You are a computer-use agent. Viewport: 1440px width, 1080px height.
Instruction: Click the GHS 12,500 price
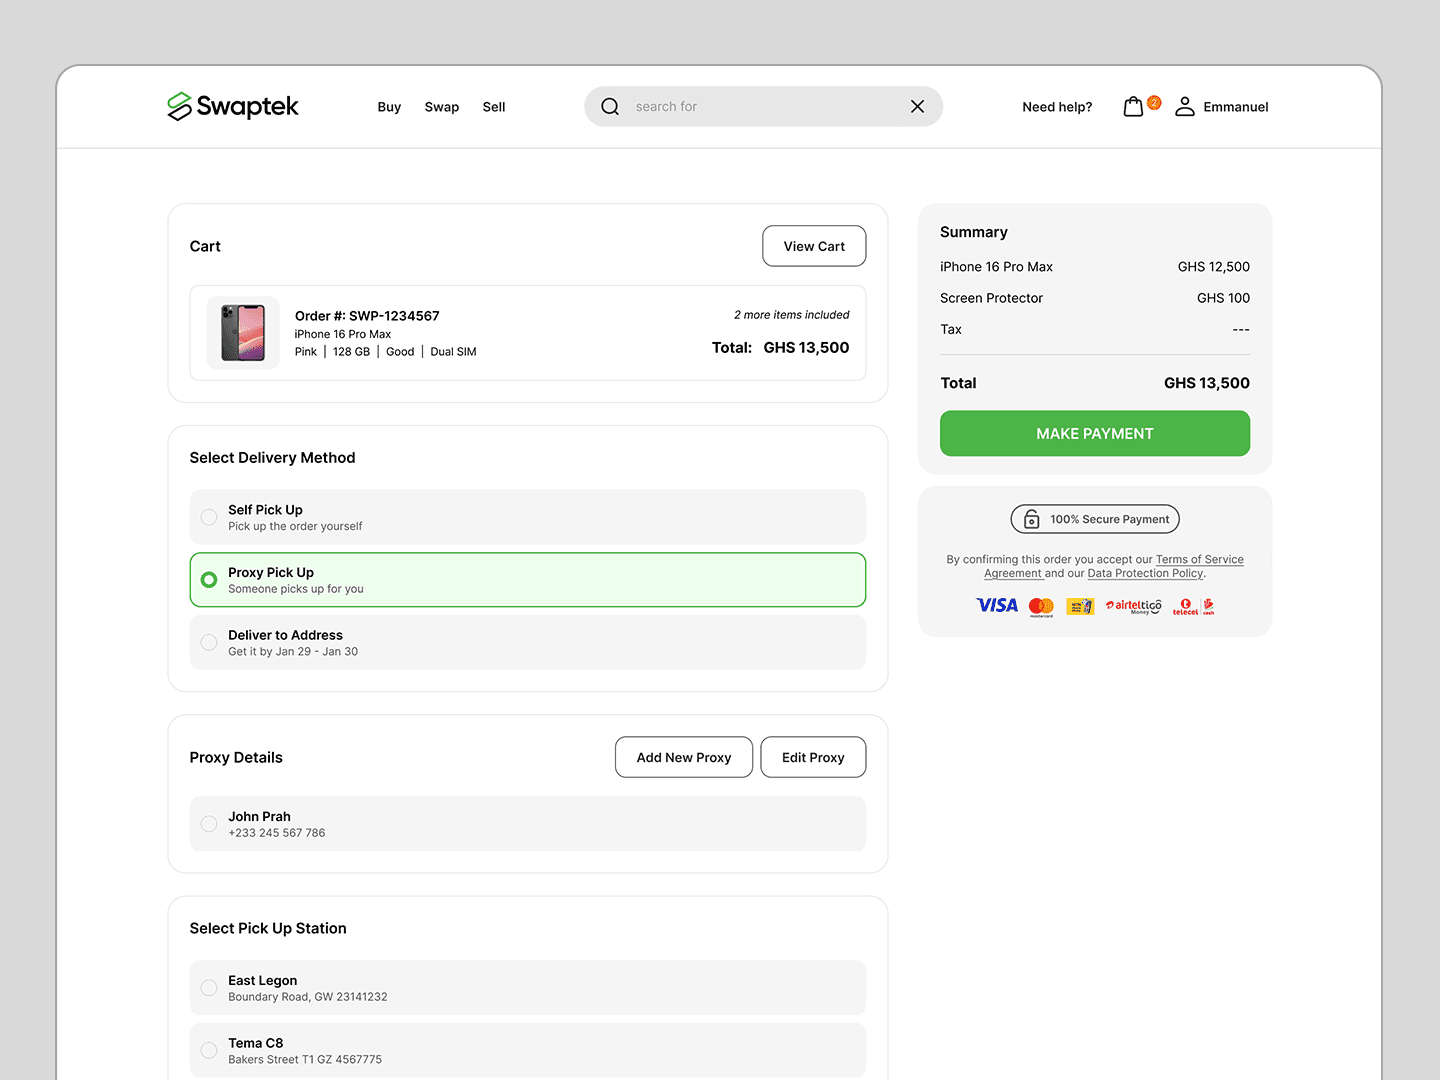pos(1213,267)
